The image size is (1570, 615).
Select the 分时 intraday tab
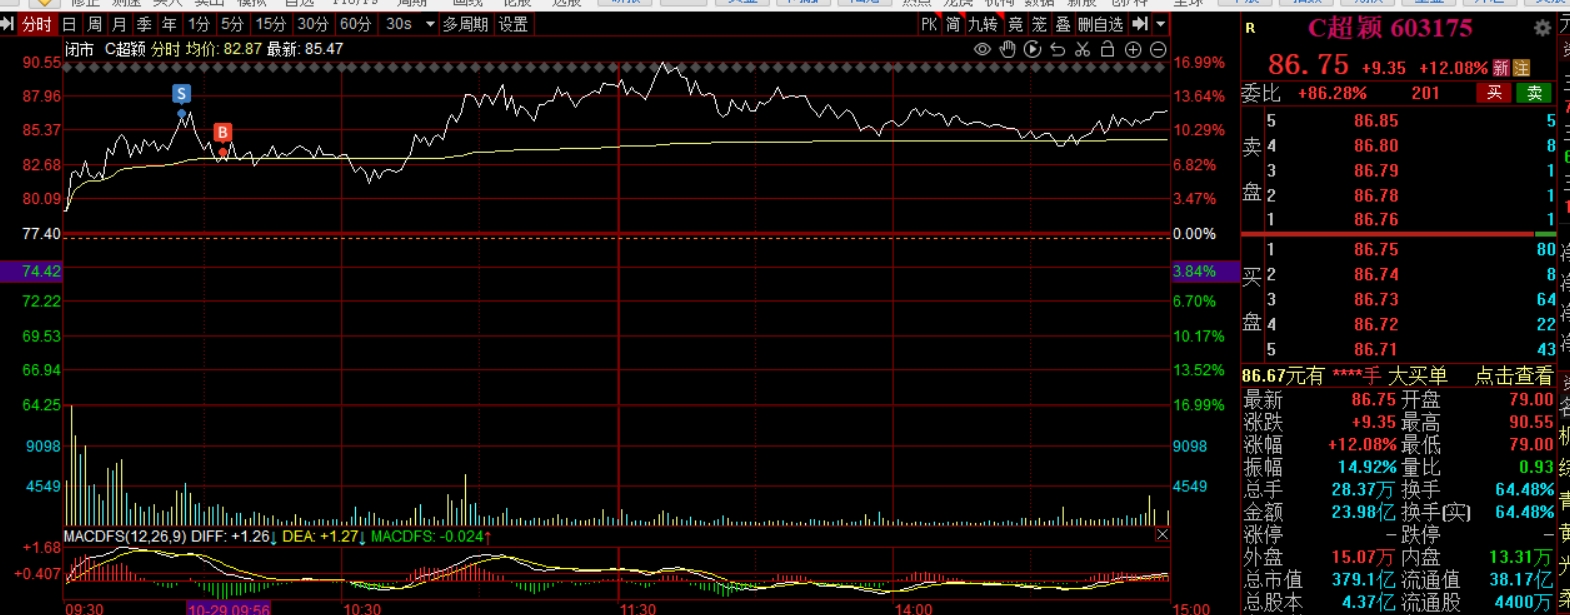[x=37, y=24]
